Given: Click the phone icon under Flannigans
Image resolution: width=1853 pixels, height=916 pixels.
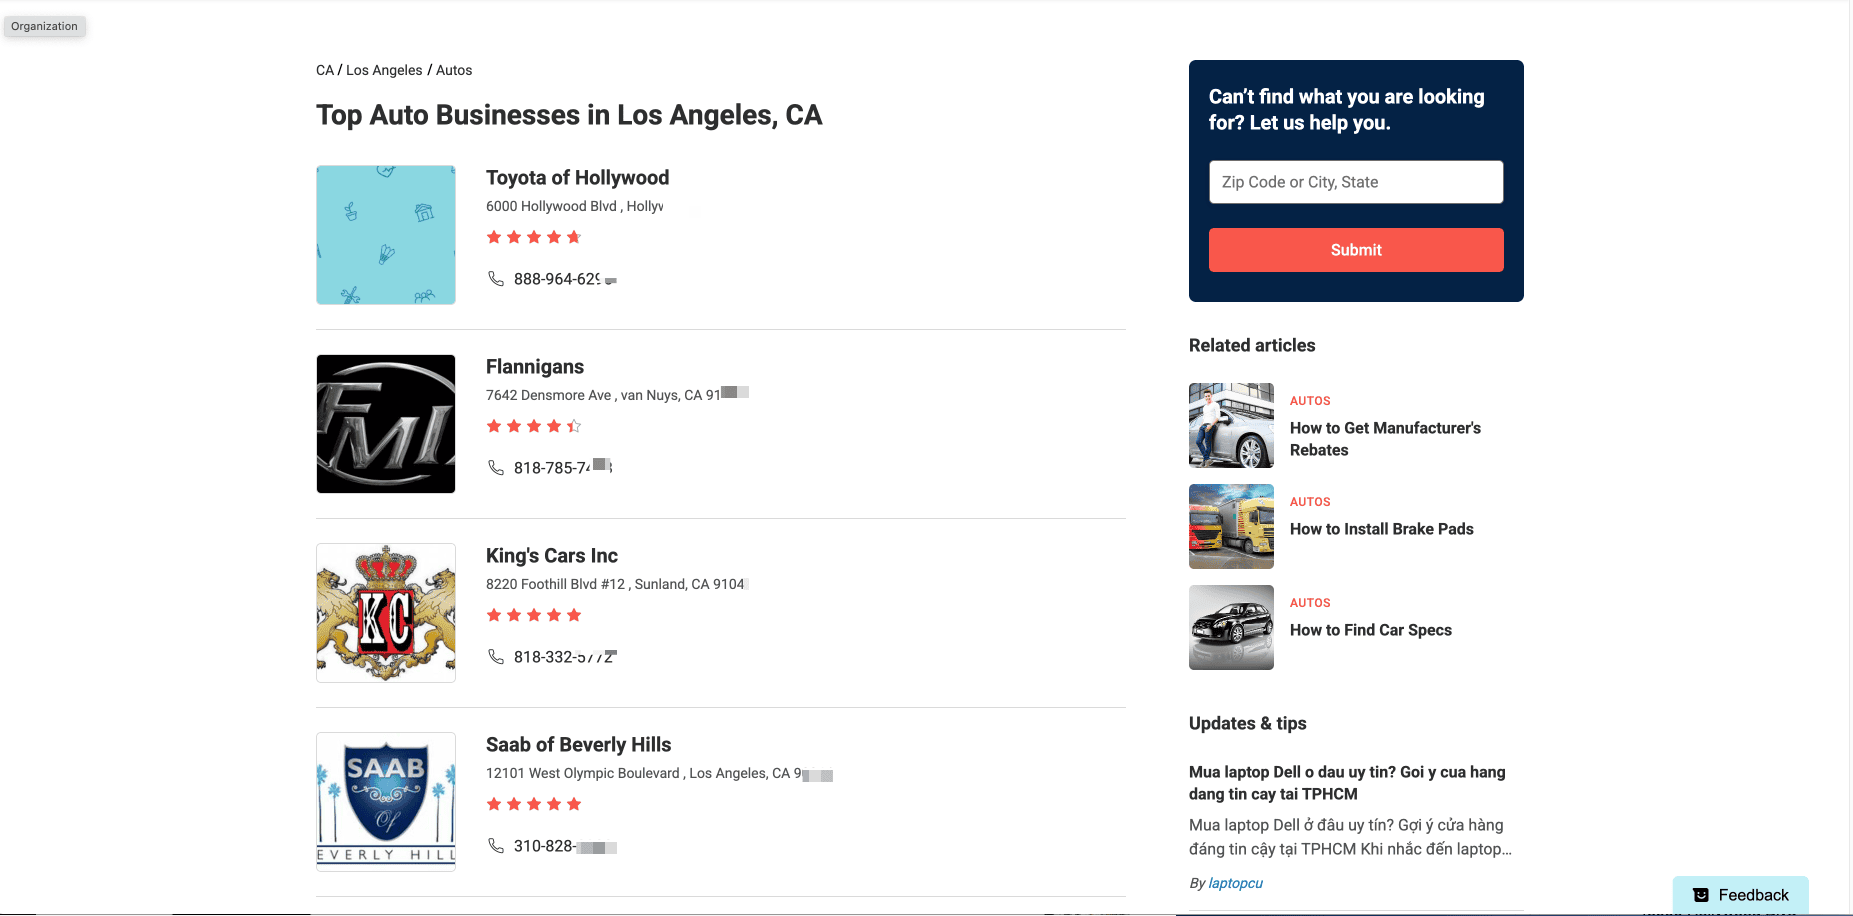Looking at the screenshot, I should point(495,467).
